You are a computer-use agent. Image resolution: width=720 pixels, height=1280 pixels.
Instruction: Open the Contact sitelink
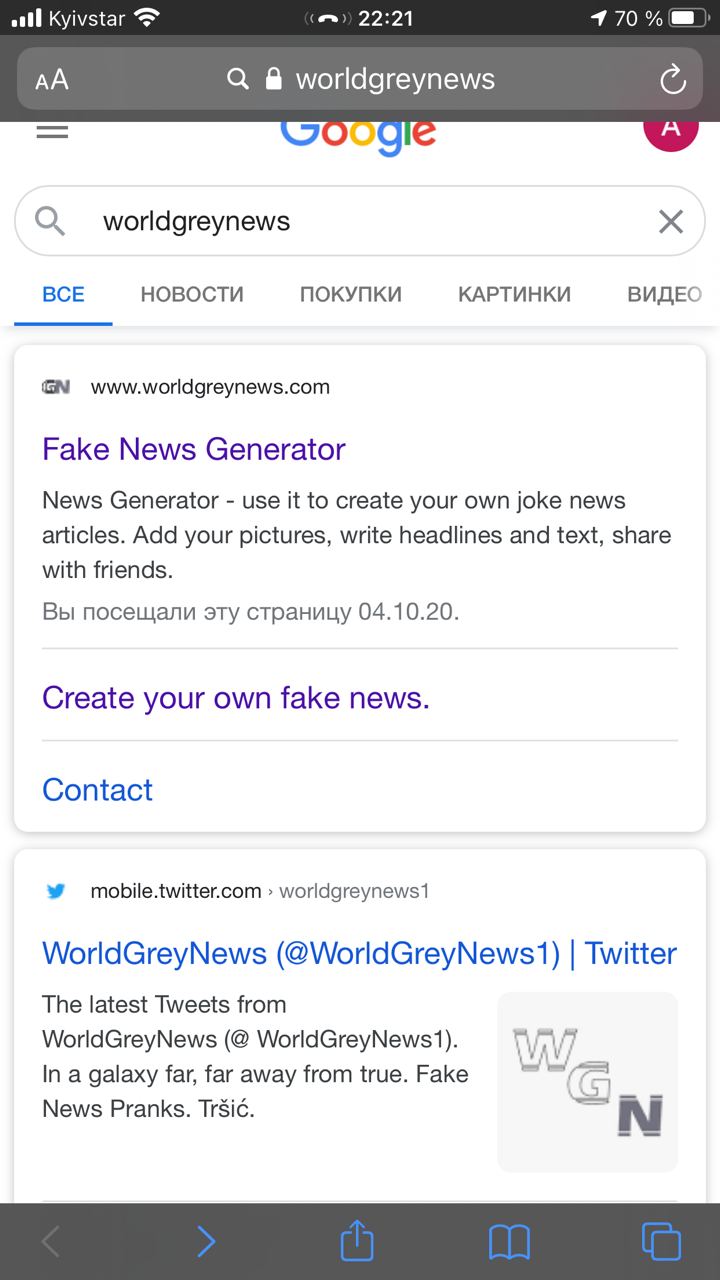(x=98, y=789)
